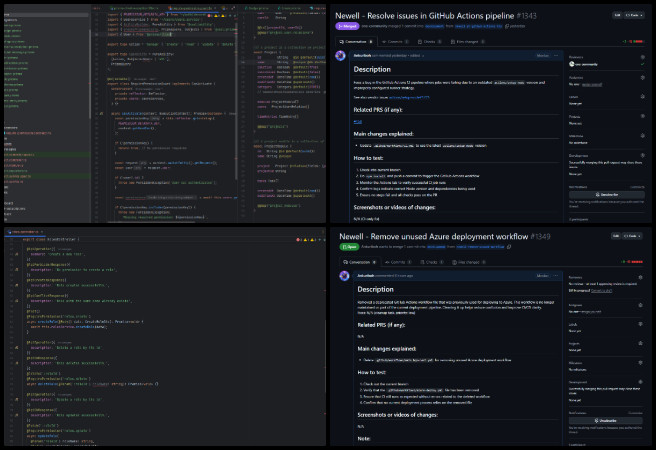Viewport: 656px width, 450px height.
Task: Open Assignees gear icon in PR #1343 sidebar
Action: point(643,77)
